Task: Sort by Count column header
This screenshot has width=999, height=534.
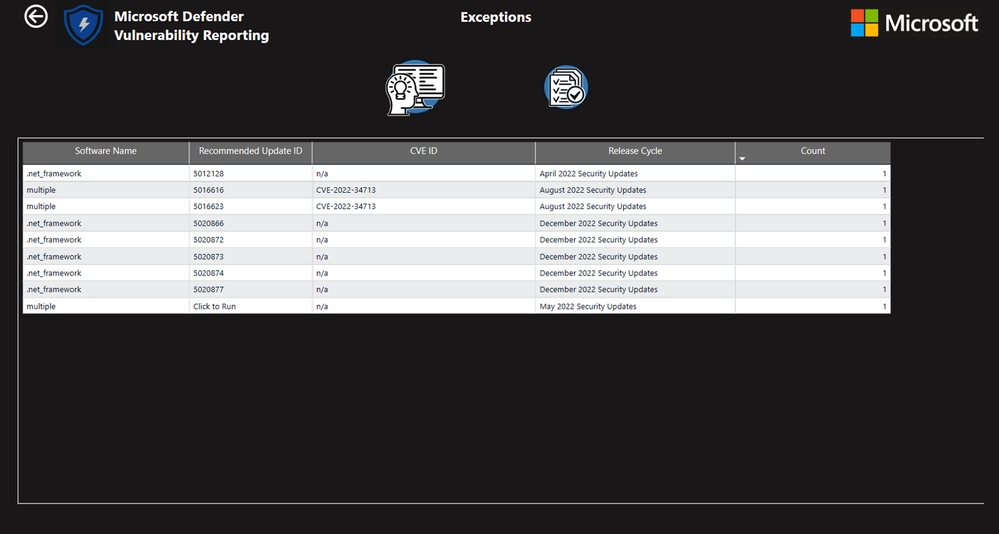Action: point(812,151)
